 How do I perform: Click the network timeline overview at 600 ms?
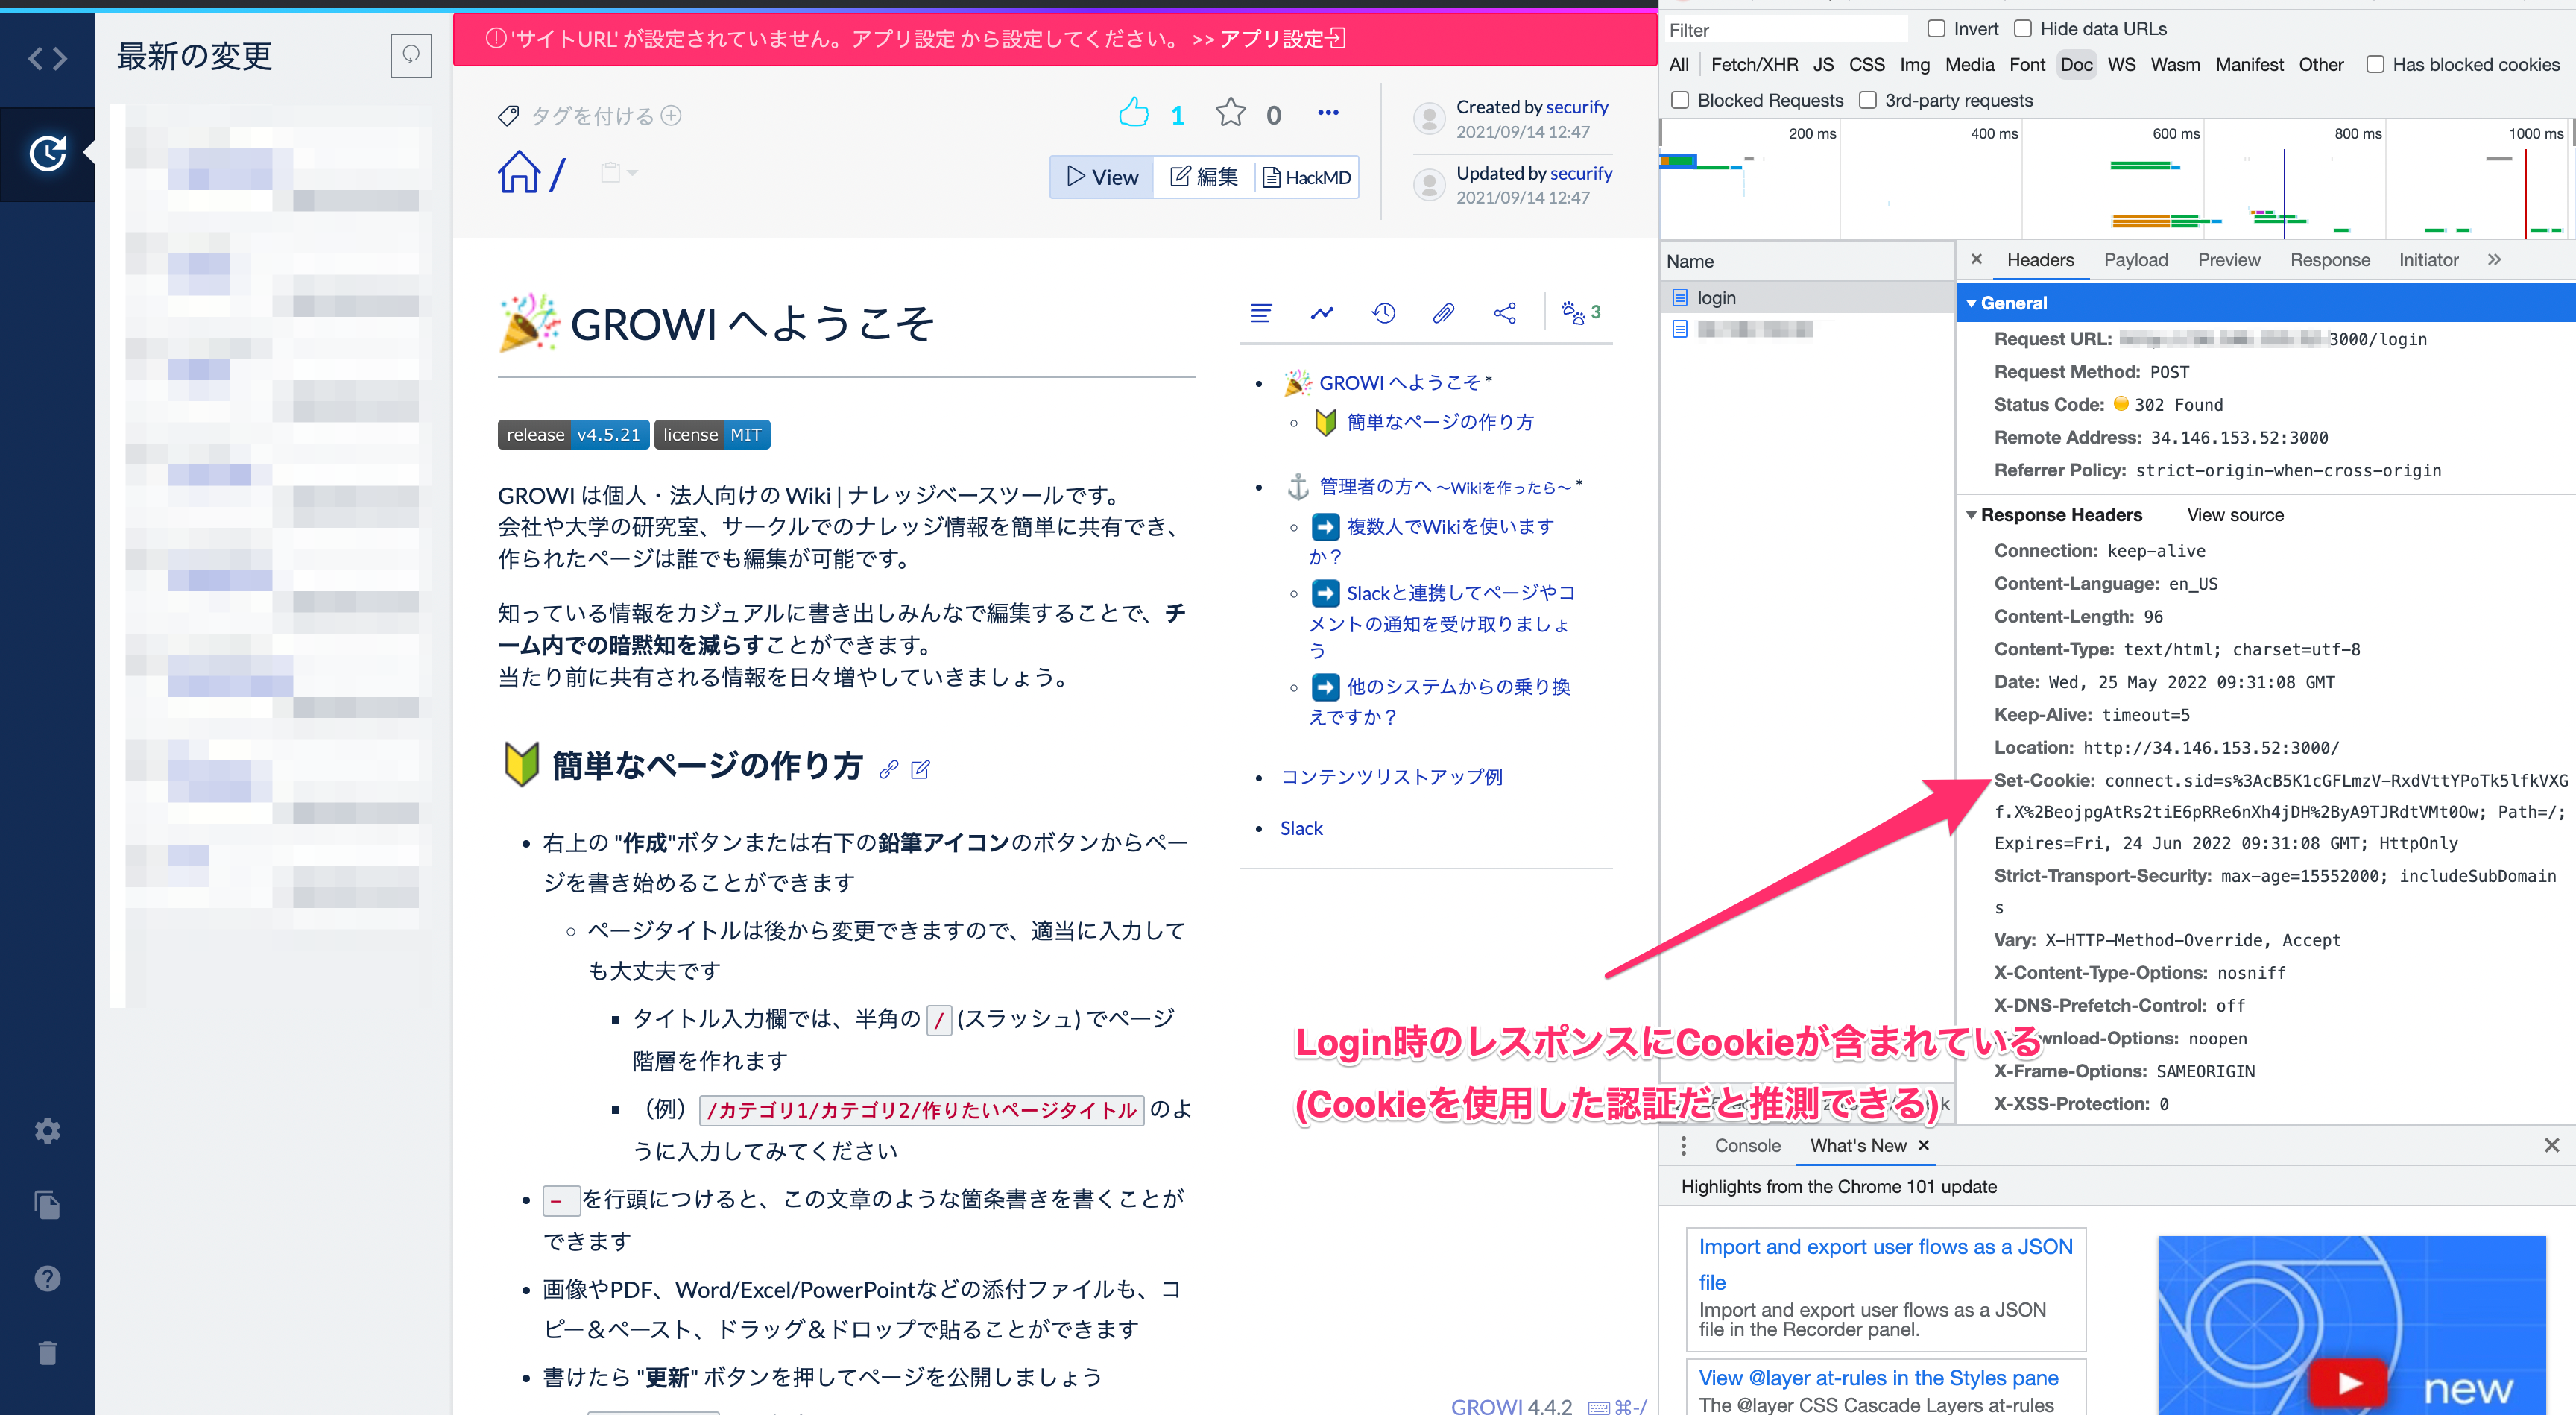click(2202, 180)
